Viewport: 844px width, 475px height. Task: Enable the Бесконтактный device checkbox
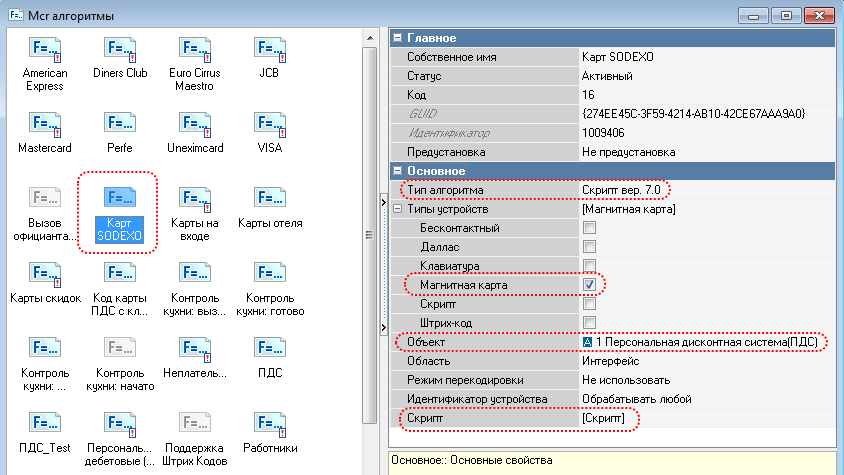[x=590, y=229]
